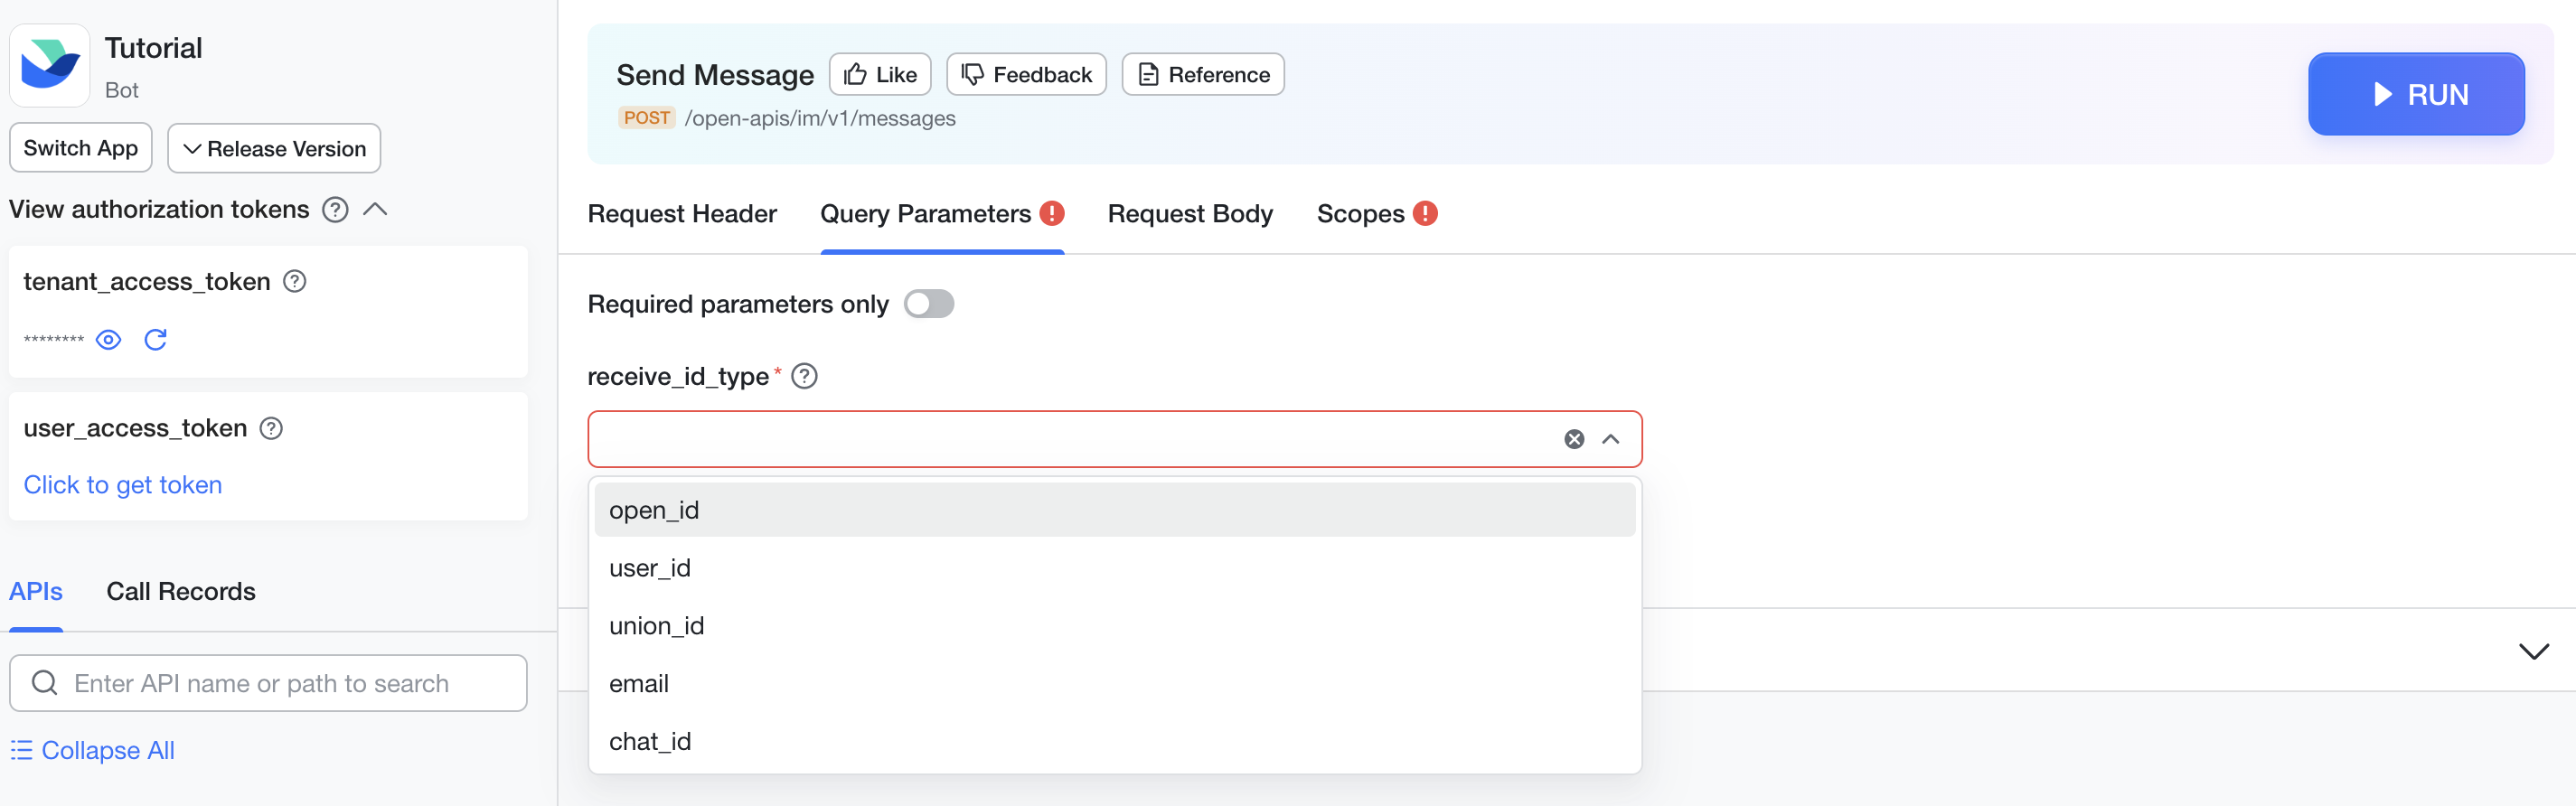Collapse the authorization tokens section
2576x806 pixels.
pyautogui.click(x=376, y=209)
